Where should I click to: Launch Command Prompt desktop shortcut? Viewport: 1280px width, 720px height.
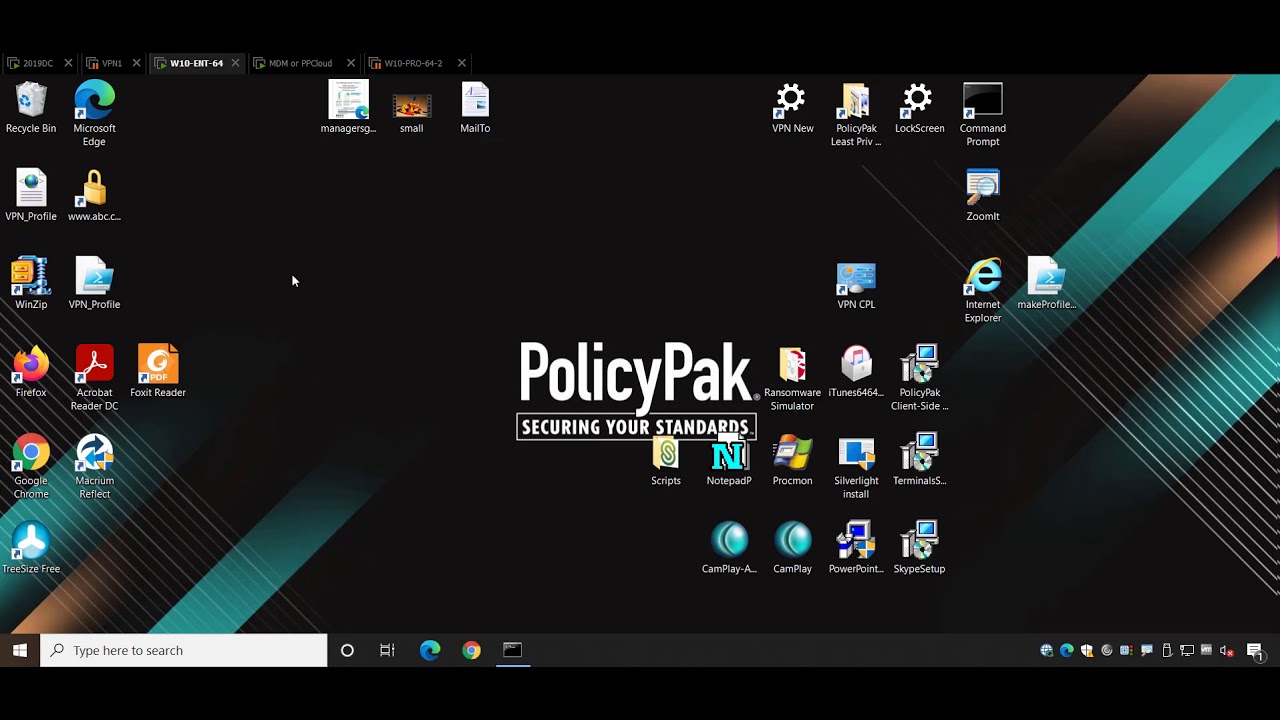pos(982,114)
